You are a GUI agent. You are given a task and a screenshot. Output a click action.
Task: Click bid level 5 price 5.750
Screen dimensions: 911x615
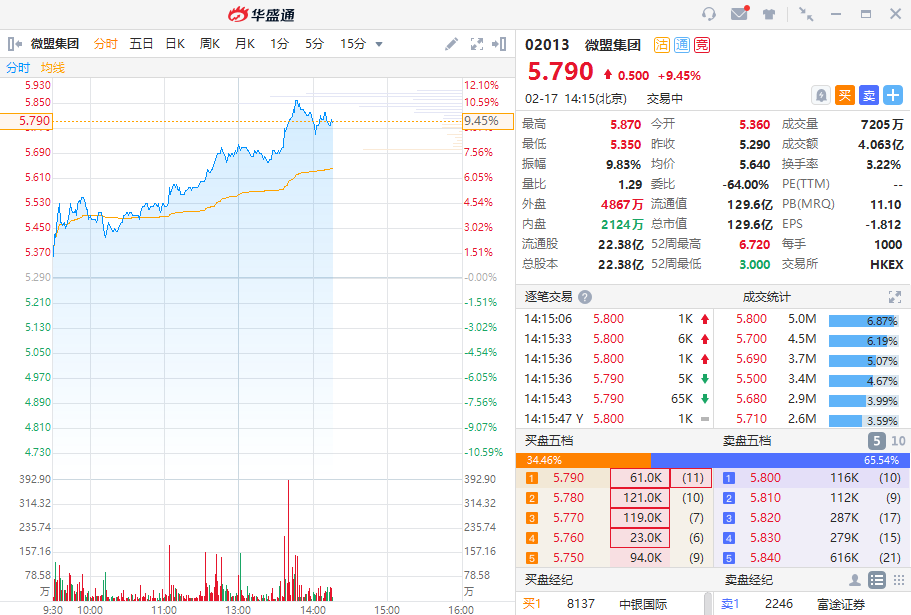pyautogui.click(x=568, y=558)
